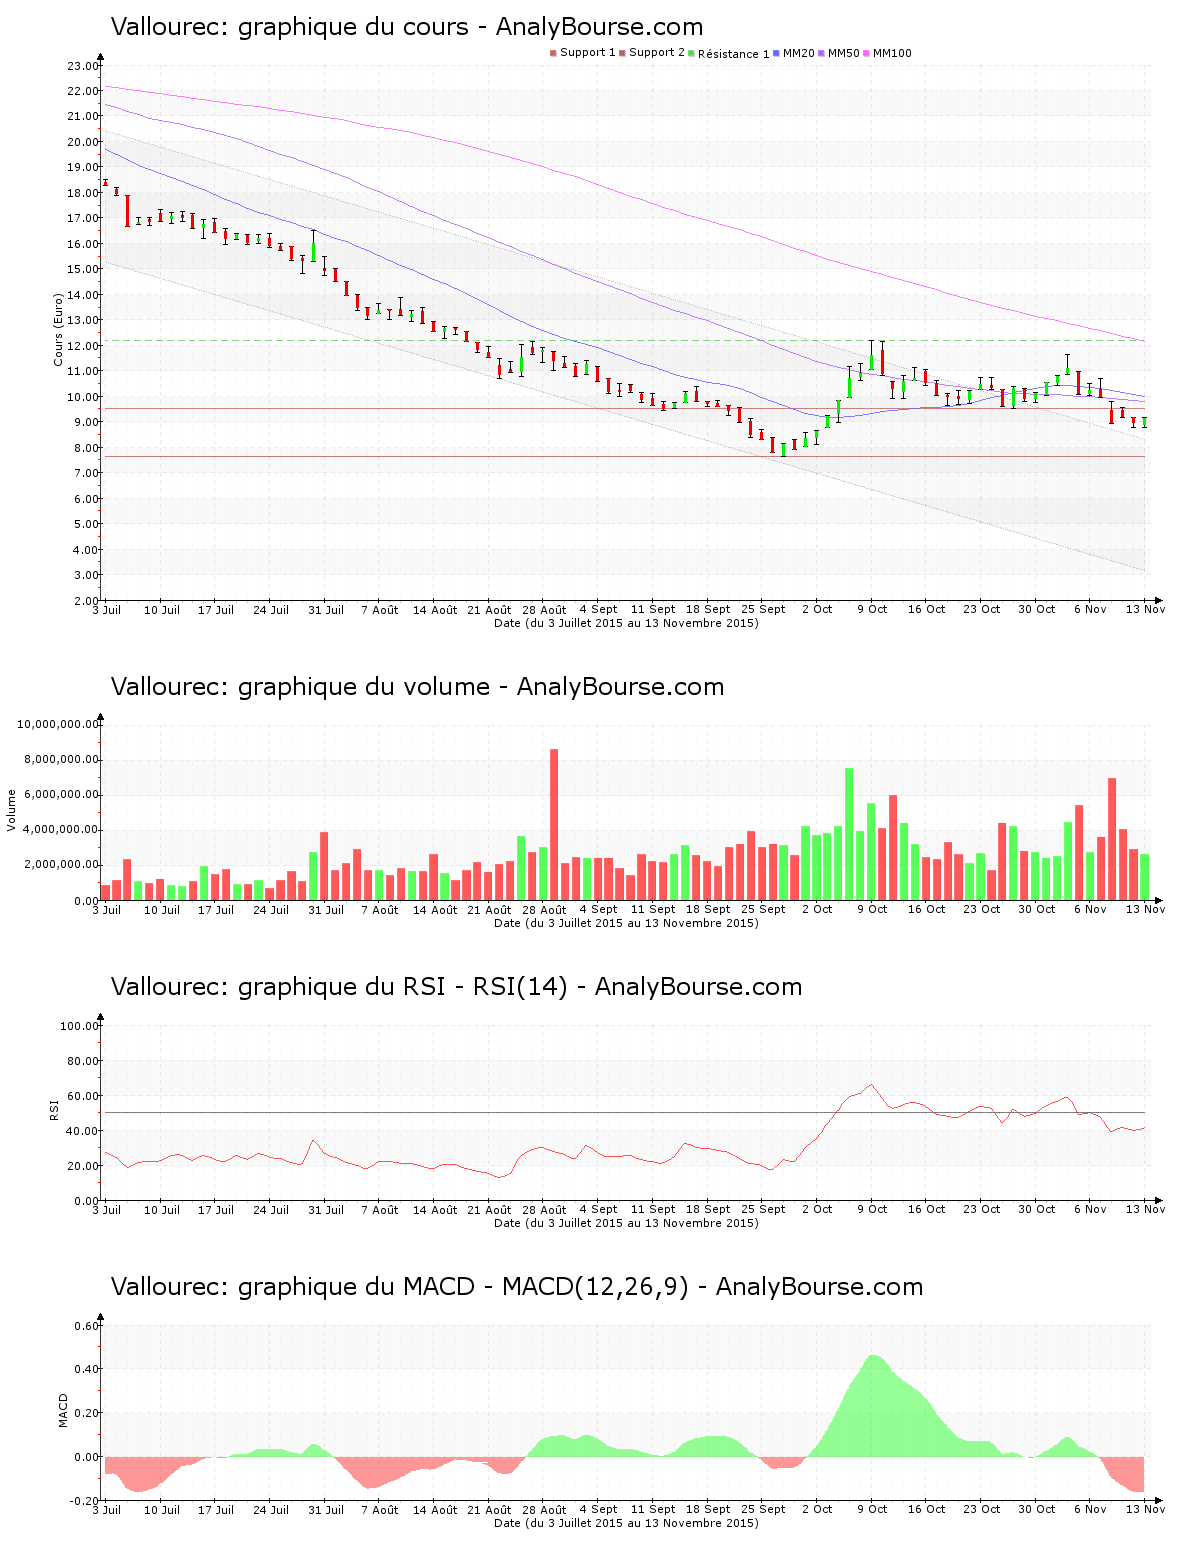This screenshot has width=1200, height=1550.
Task: Click the '9 Oct' date on the price chart
Action: 872,609
